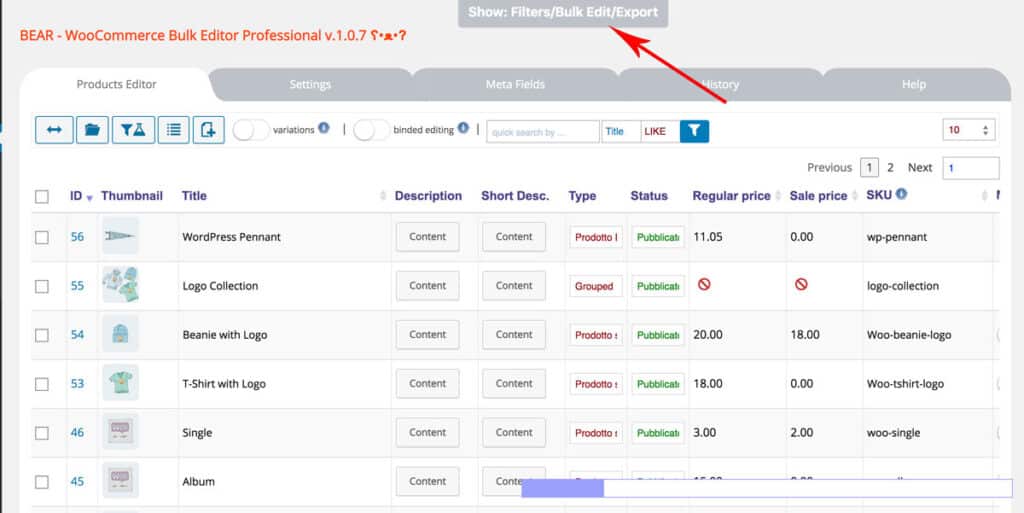Check the box for the Album product

pyautogui.click(x=42, y=482)
